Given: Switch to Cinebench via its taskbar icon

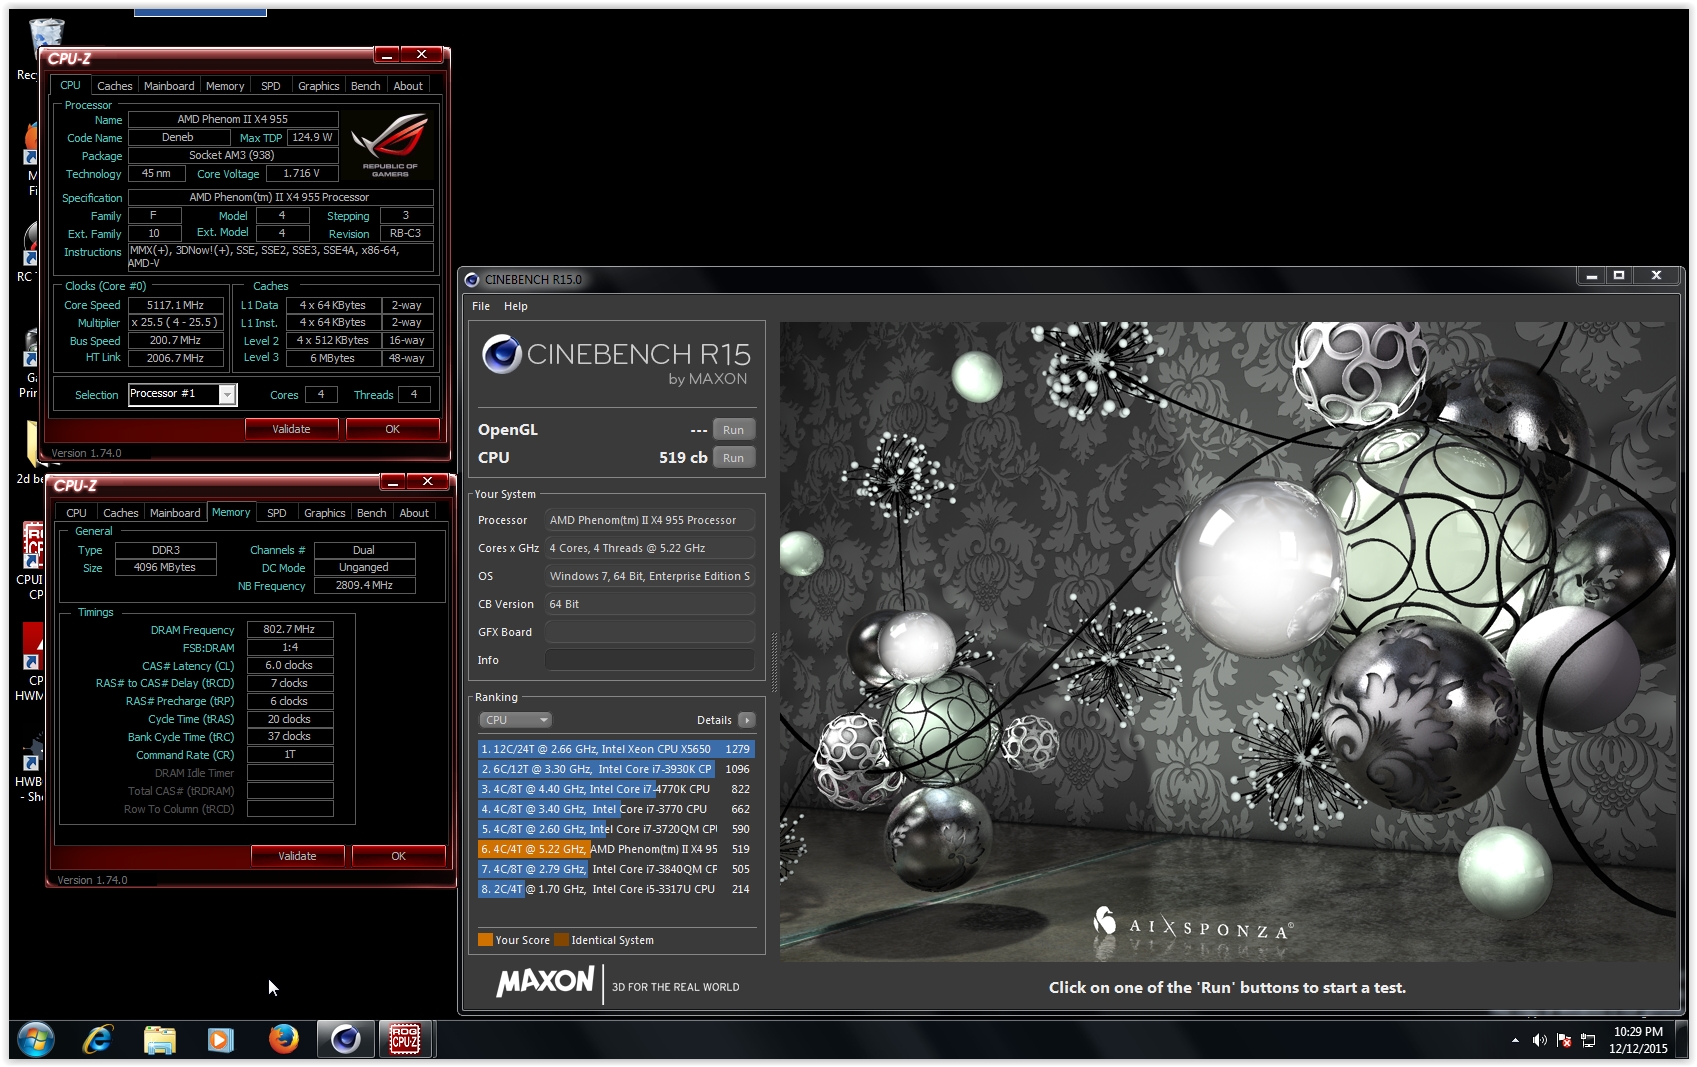Looking at the screenshot, I should click(346, 1040).
